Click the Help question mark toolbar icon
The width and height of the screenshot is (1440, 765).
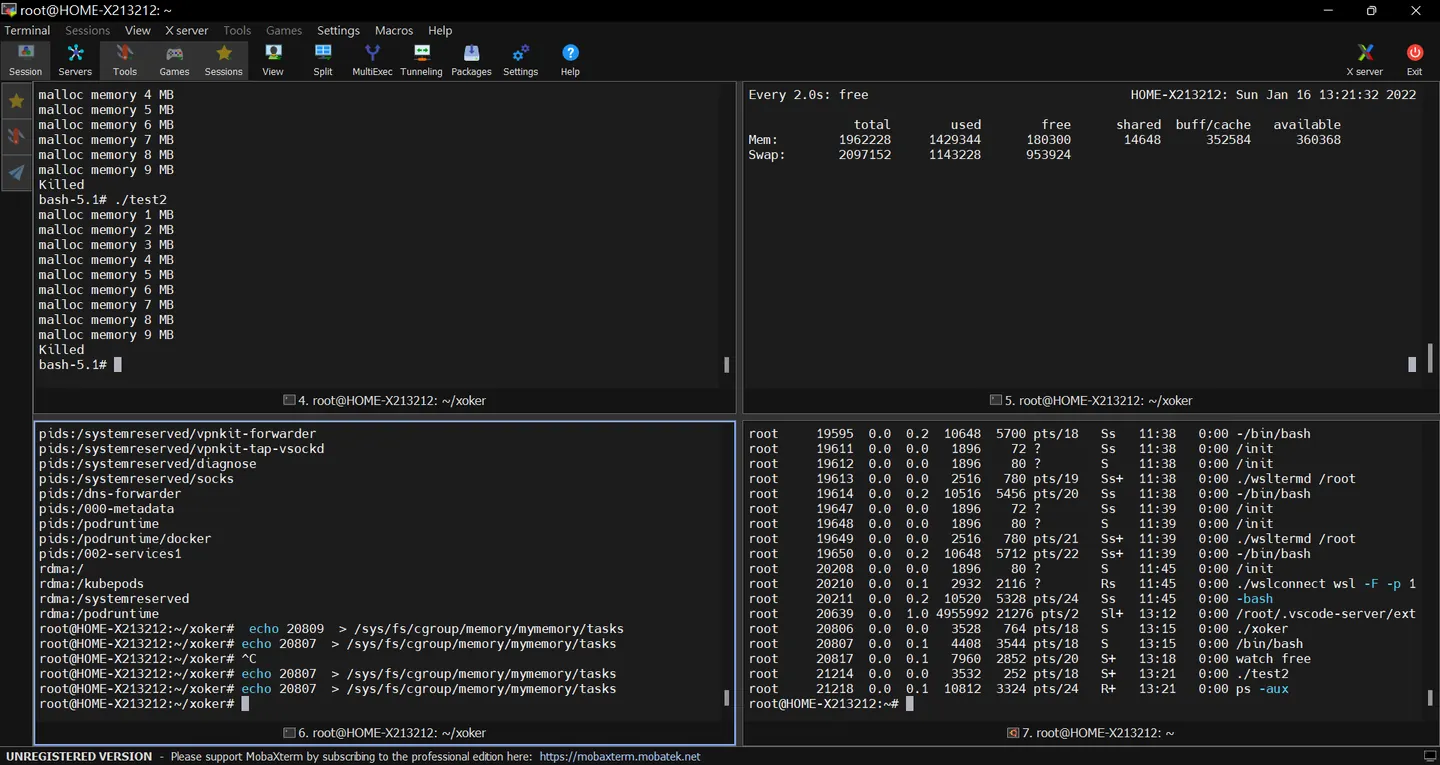click(x=570, y=60)
